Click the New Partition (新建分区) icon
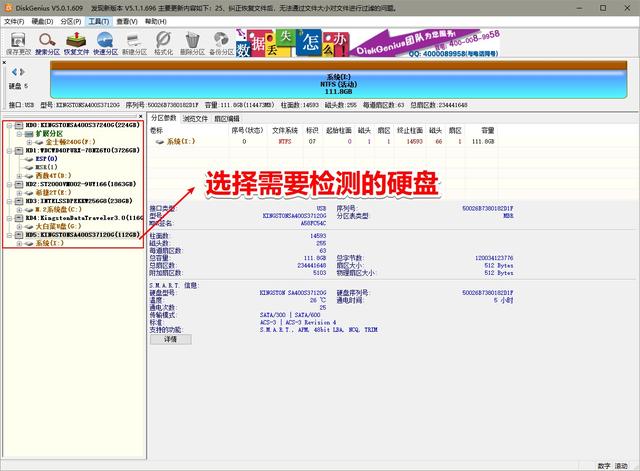The height and width of the screenshot is (471, 640). 134,44
